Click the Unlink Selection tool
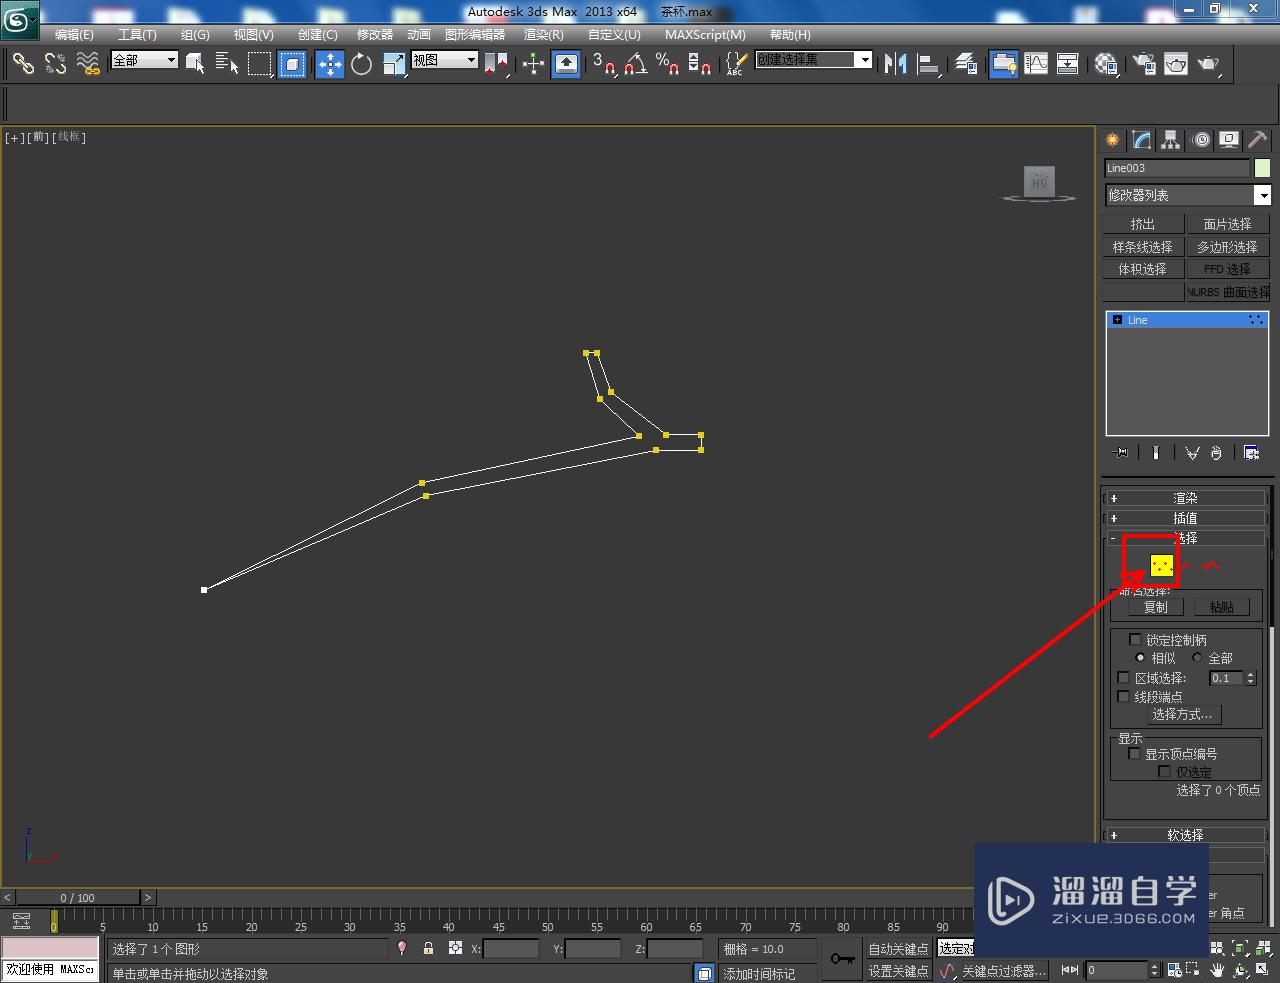Screen dimensions: 1280x983 click(55, 64)
